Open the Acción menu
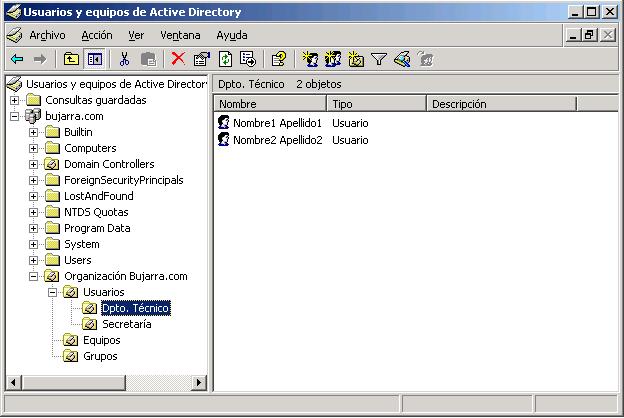Image resolution: width=624 pixels, height=418 pixels. click(97, 35)
